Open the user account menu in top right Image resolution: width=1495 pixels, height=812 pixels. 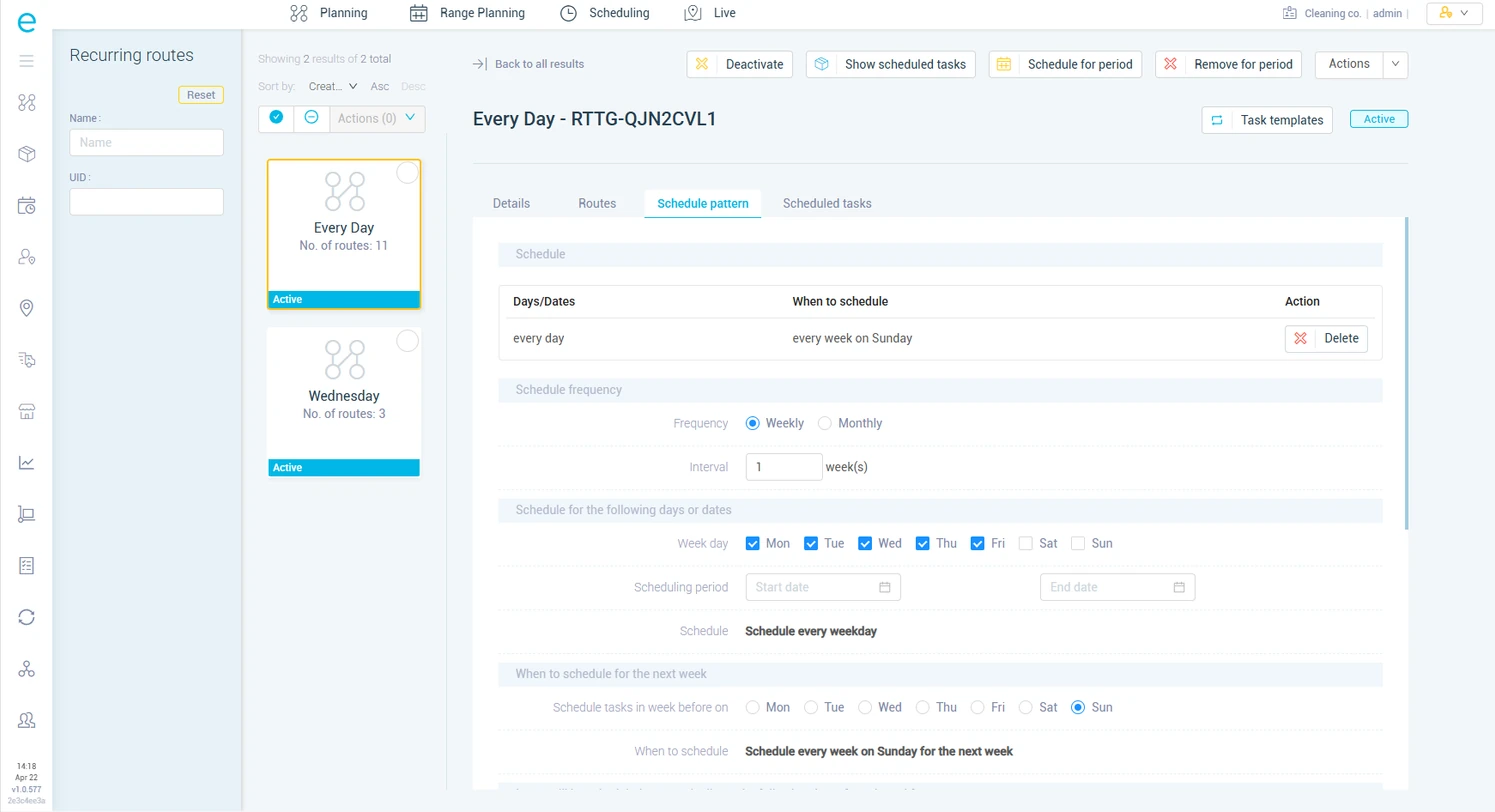pyautogui.click(x=1454, y=13)
